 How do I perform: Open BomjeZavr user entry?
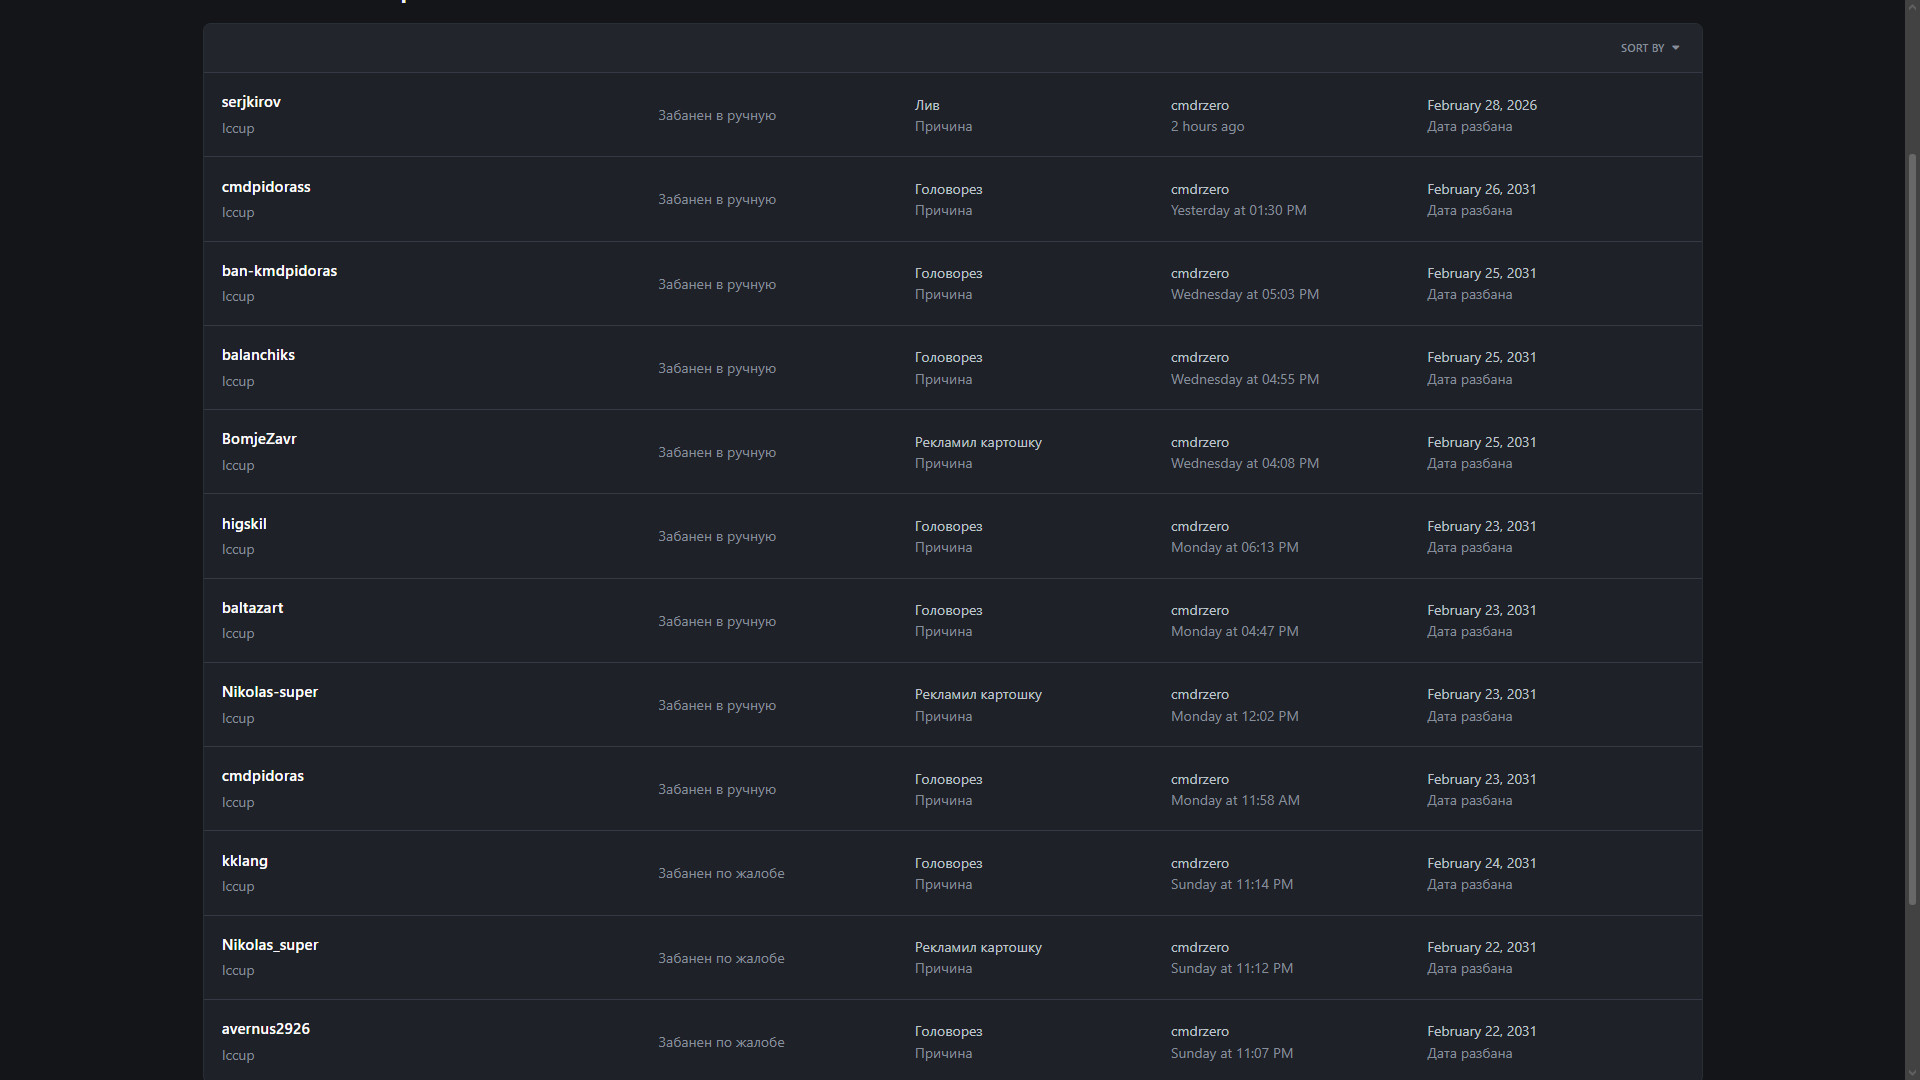[259, 439]
